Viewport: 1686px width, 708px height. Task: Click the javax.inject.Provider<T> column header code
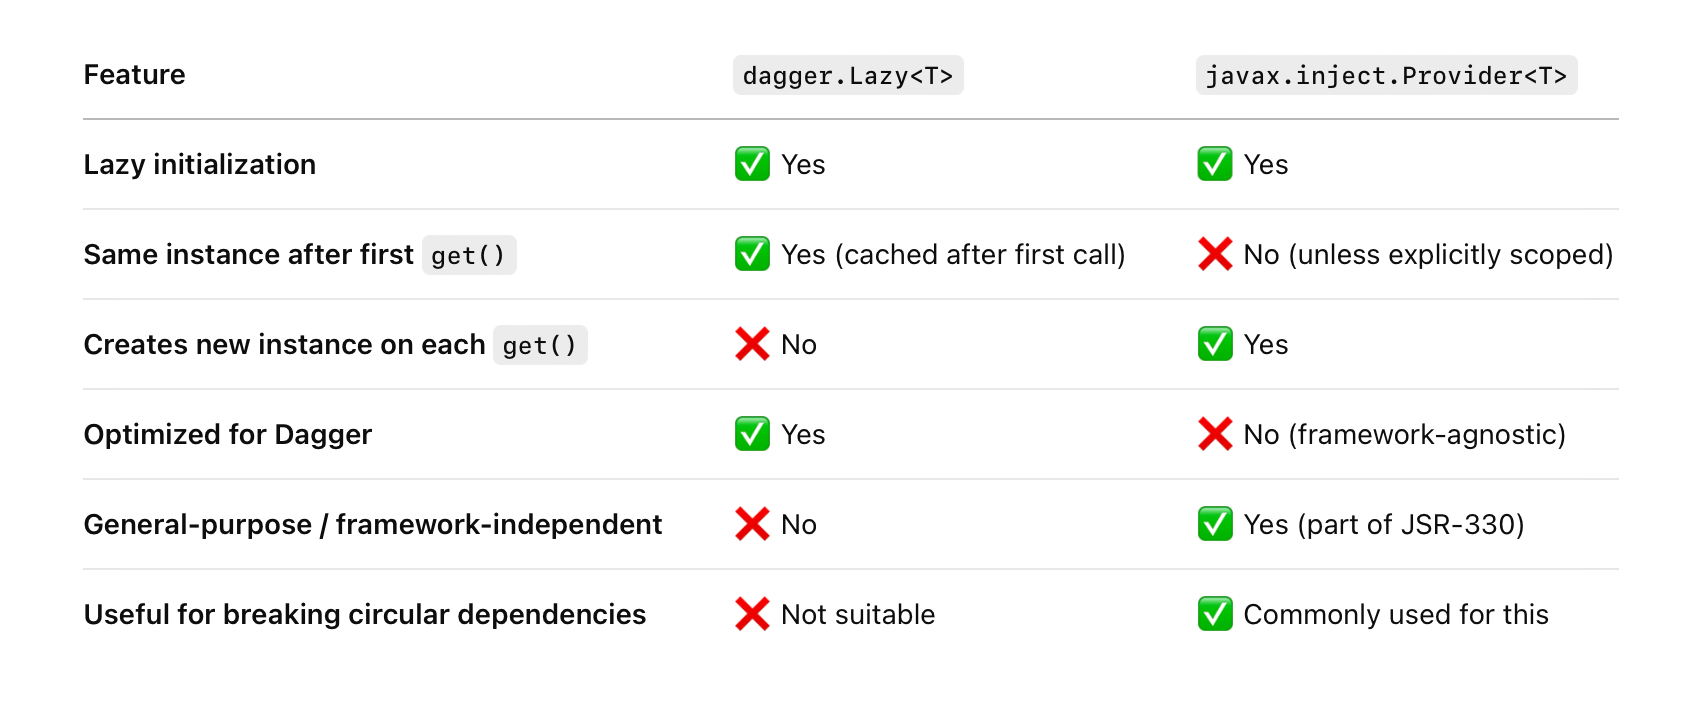point(1386,75)
